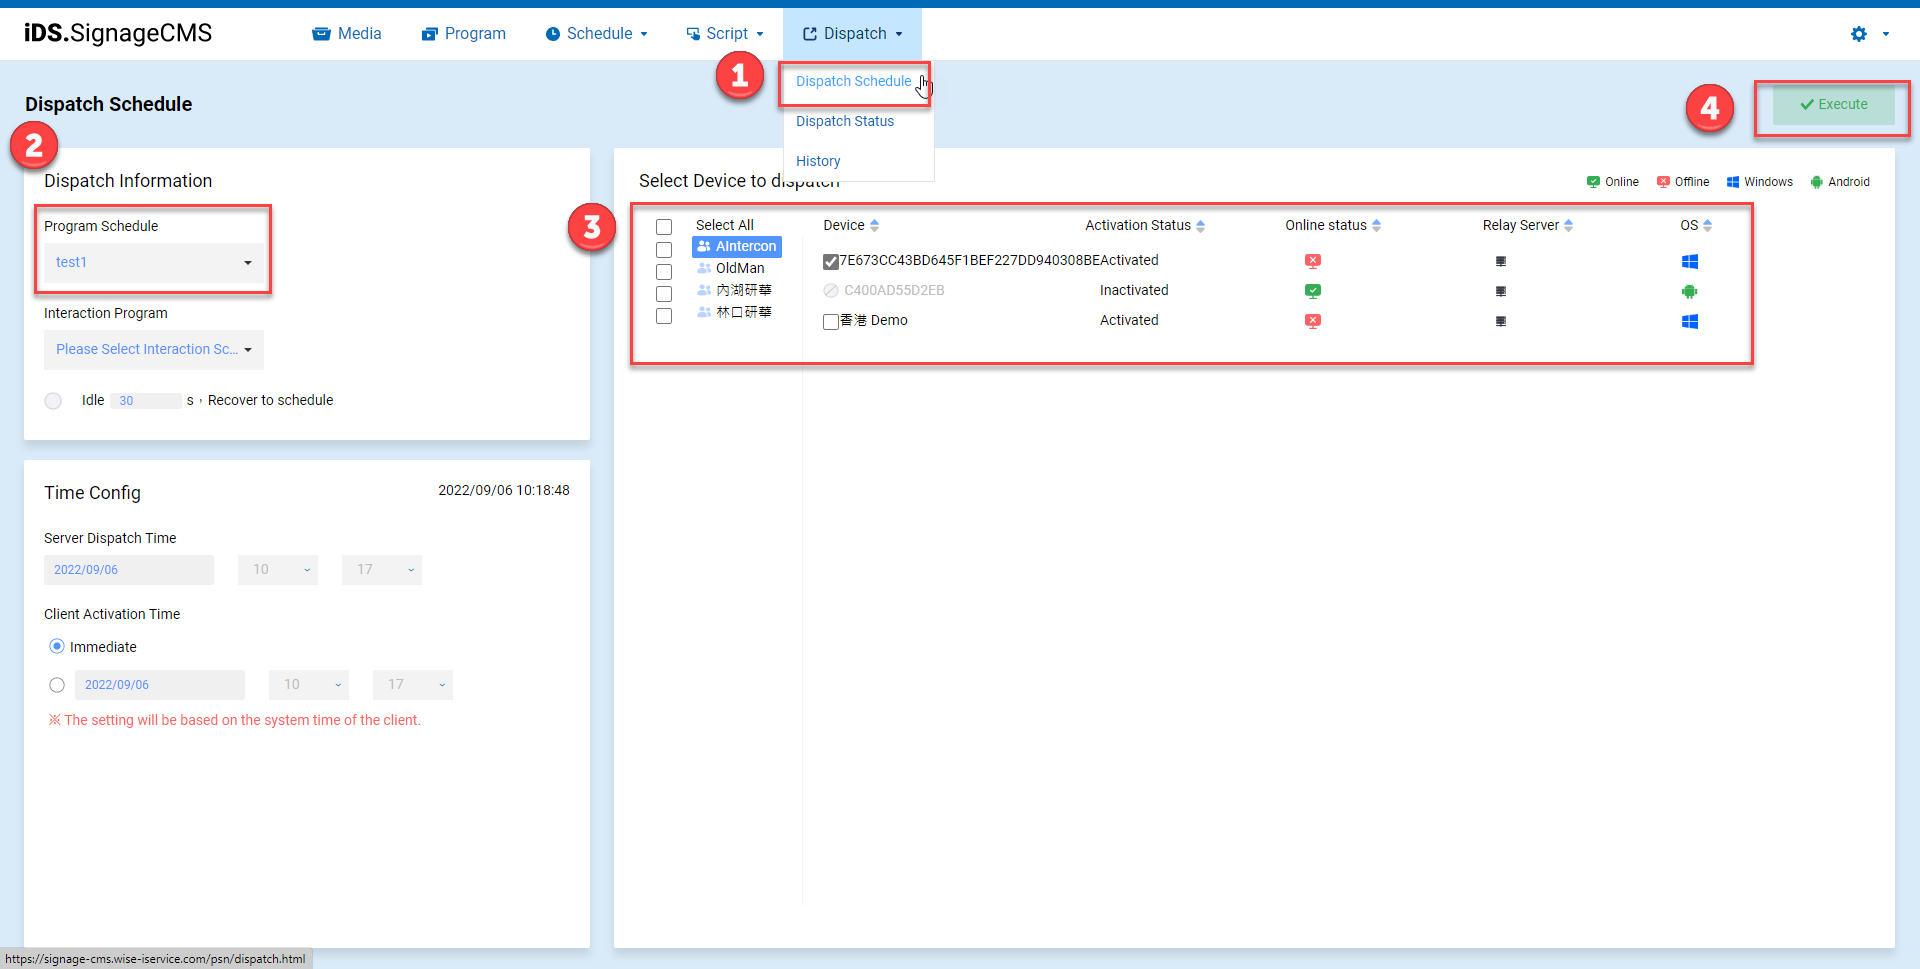Enable the Idle recover to schedule option
Viewport: 1920px width, 969px height.
click(53, 401)
